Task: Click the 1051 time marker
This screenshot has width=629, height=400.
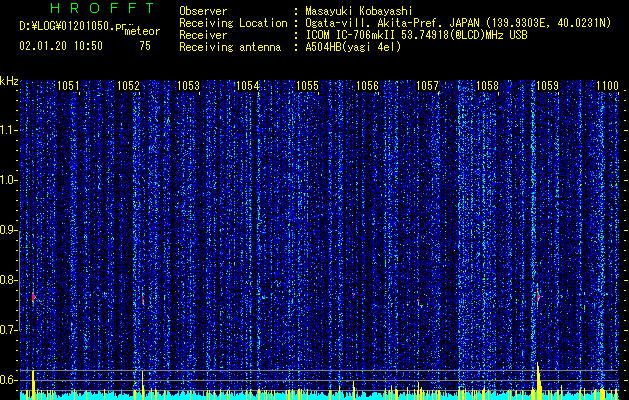Action: coord(68,85)
